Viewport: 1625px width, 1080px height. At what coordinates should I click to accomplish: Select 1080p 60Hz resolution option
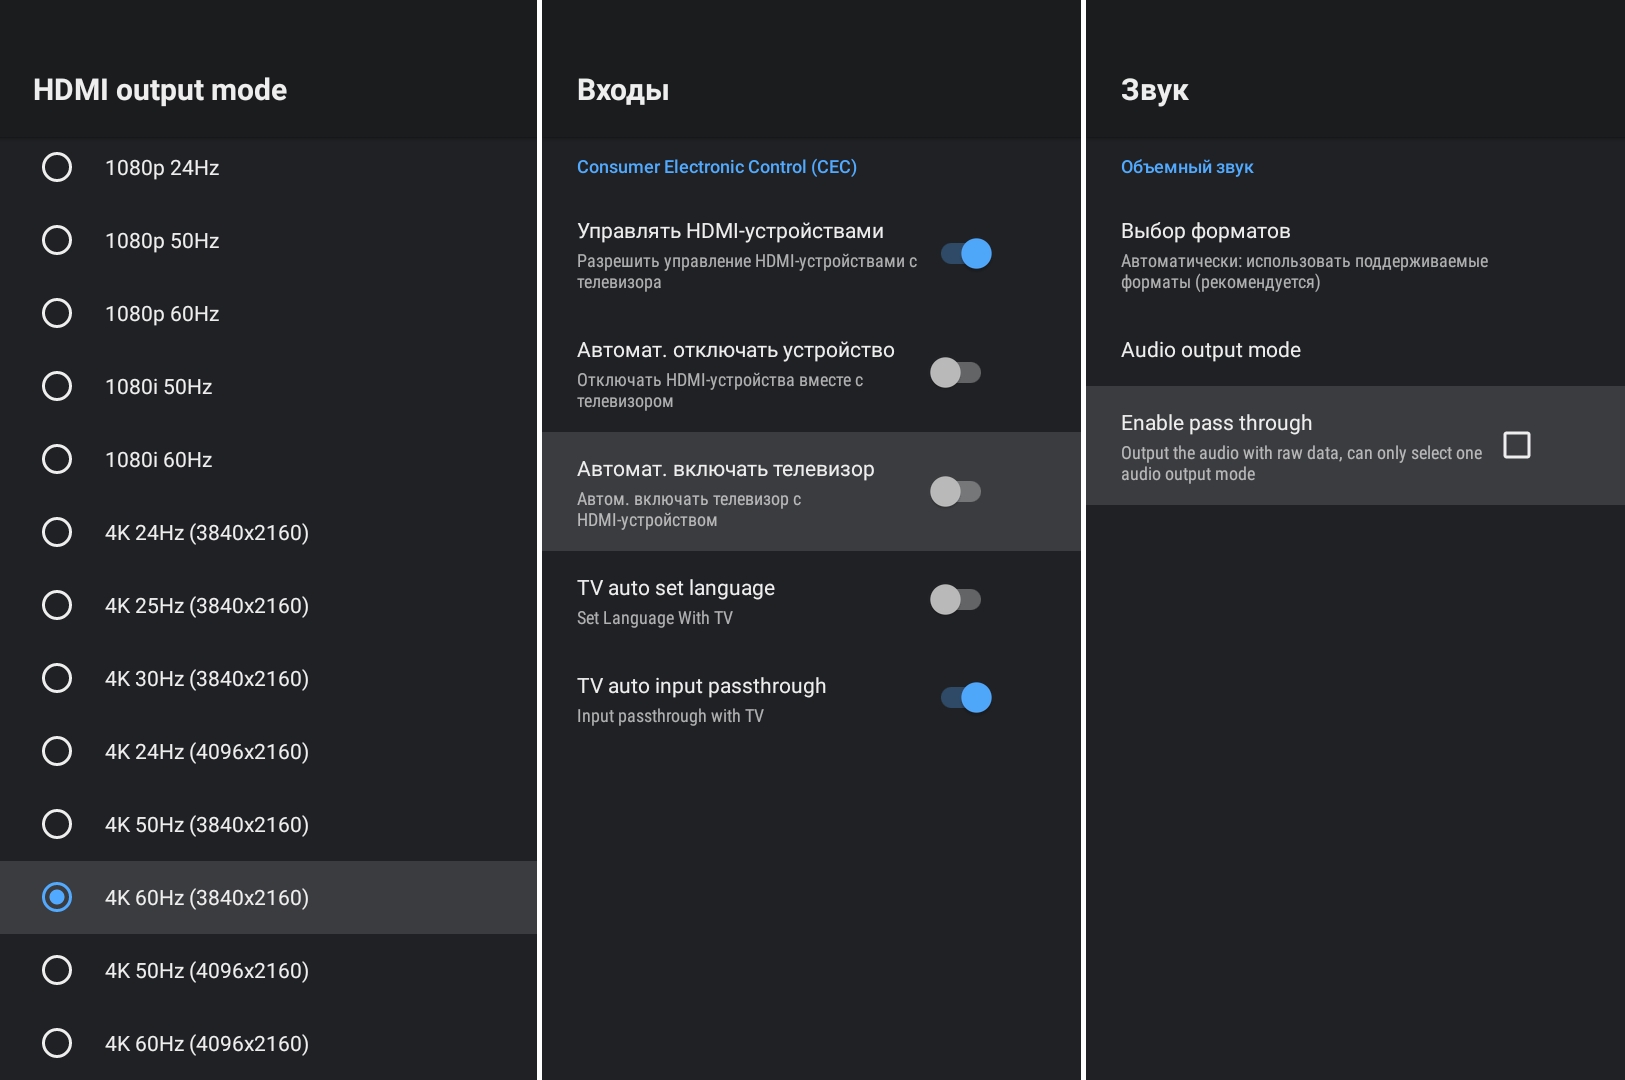pyautogui.click(x=57, y=313)
